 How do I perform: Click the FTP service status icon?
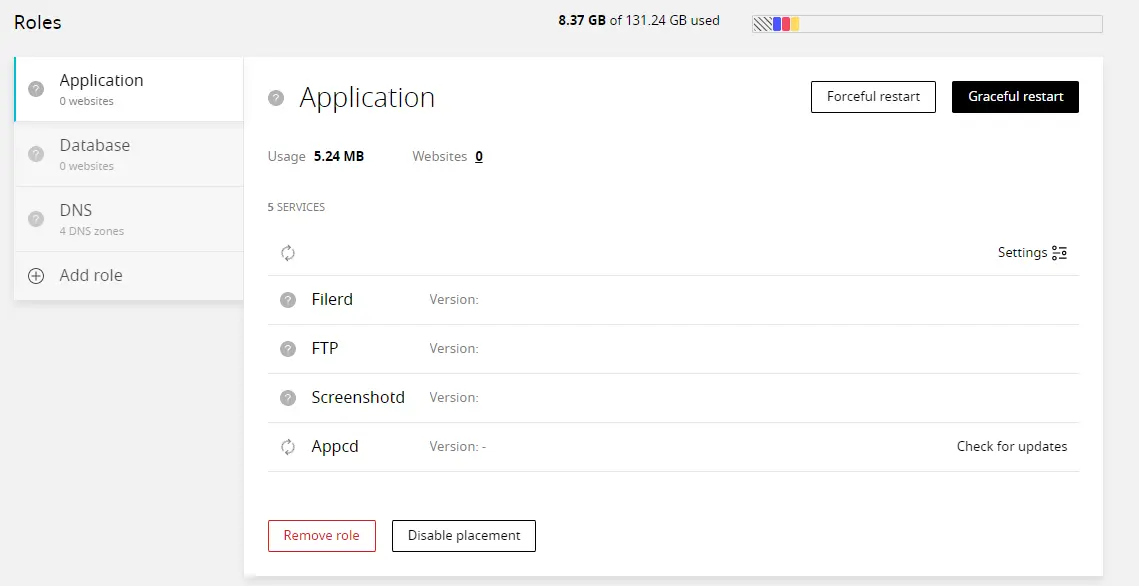click(288, 349)
